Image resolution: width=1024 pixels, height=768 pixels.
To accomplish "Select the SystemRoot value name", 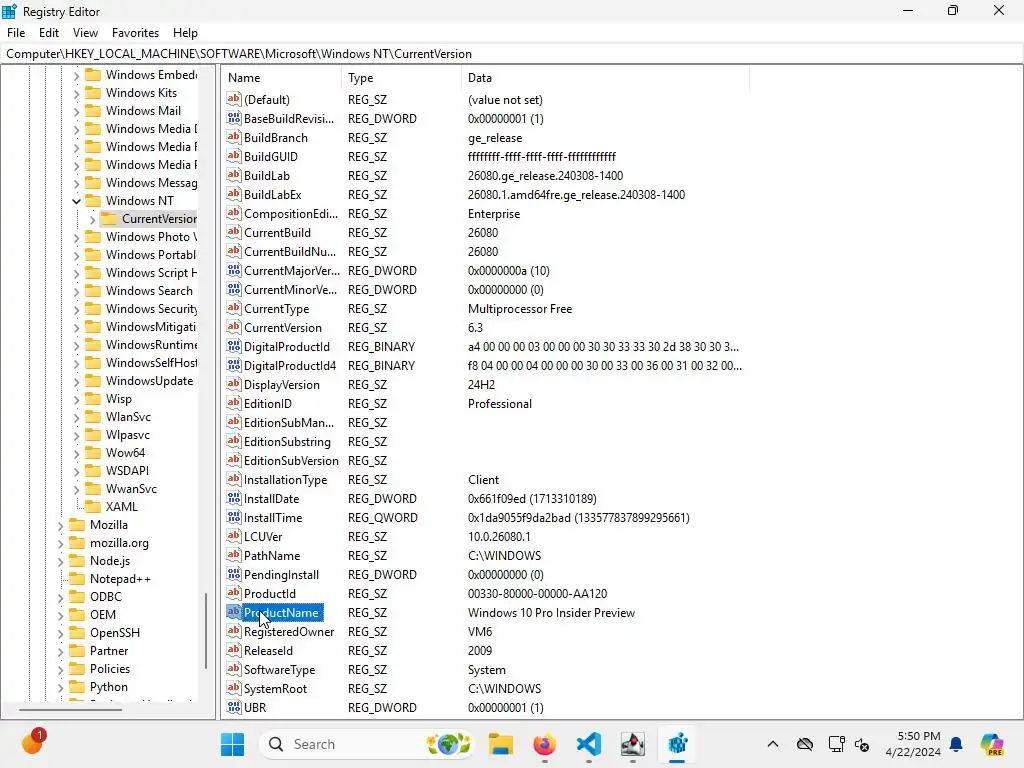I will pyautogui.click(x=275, y=688).
